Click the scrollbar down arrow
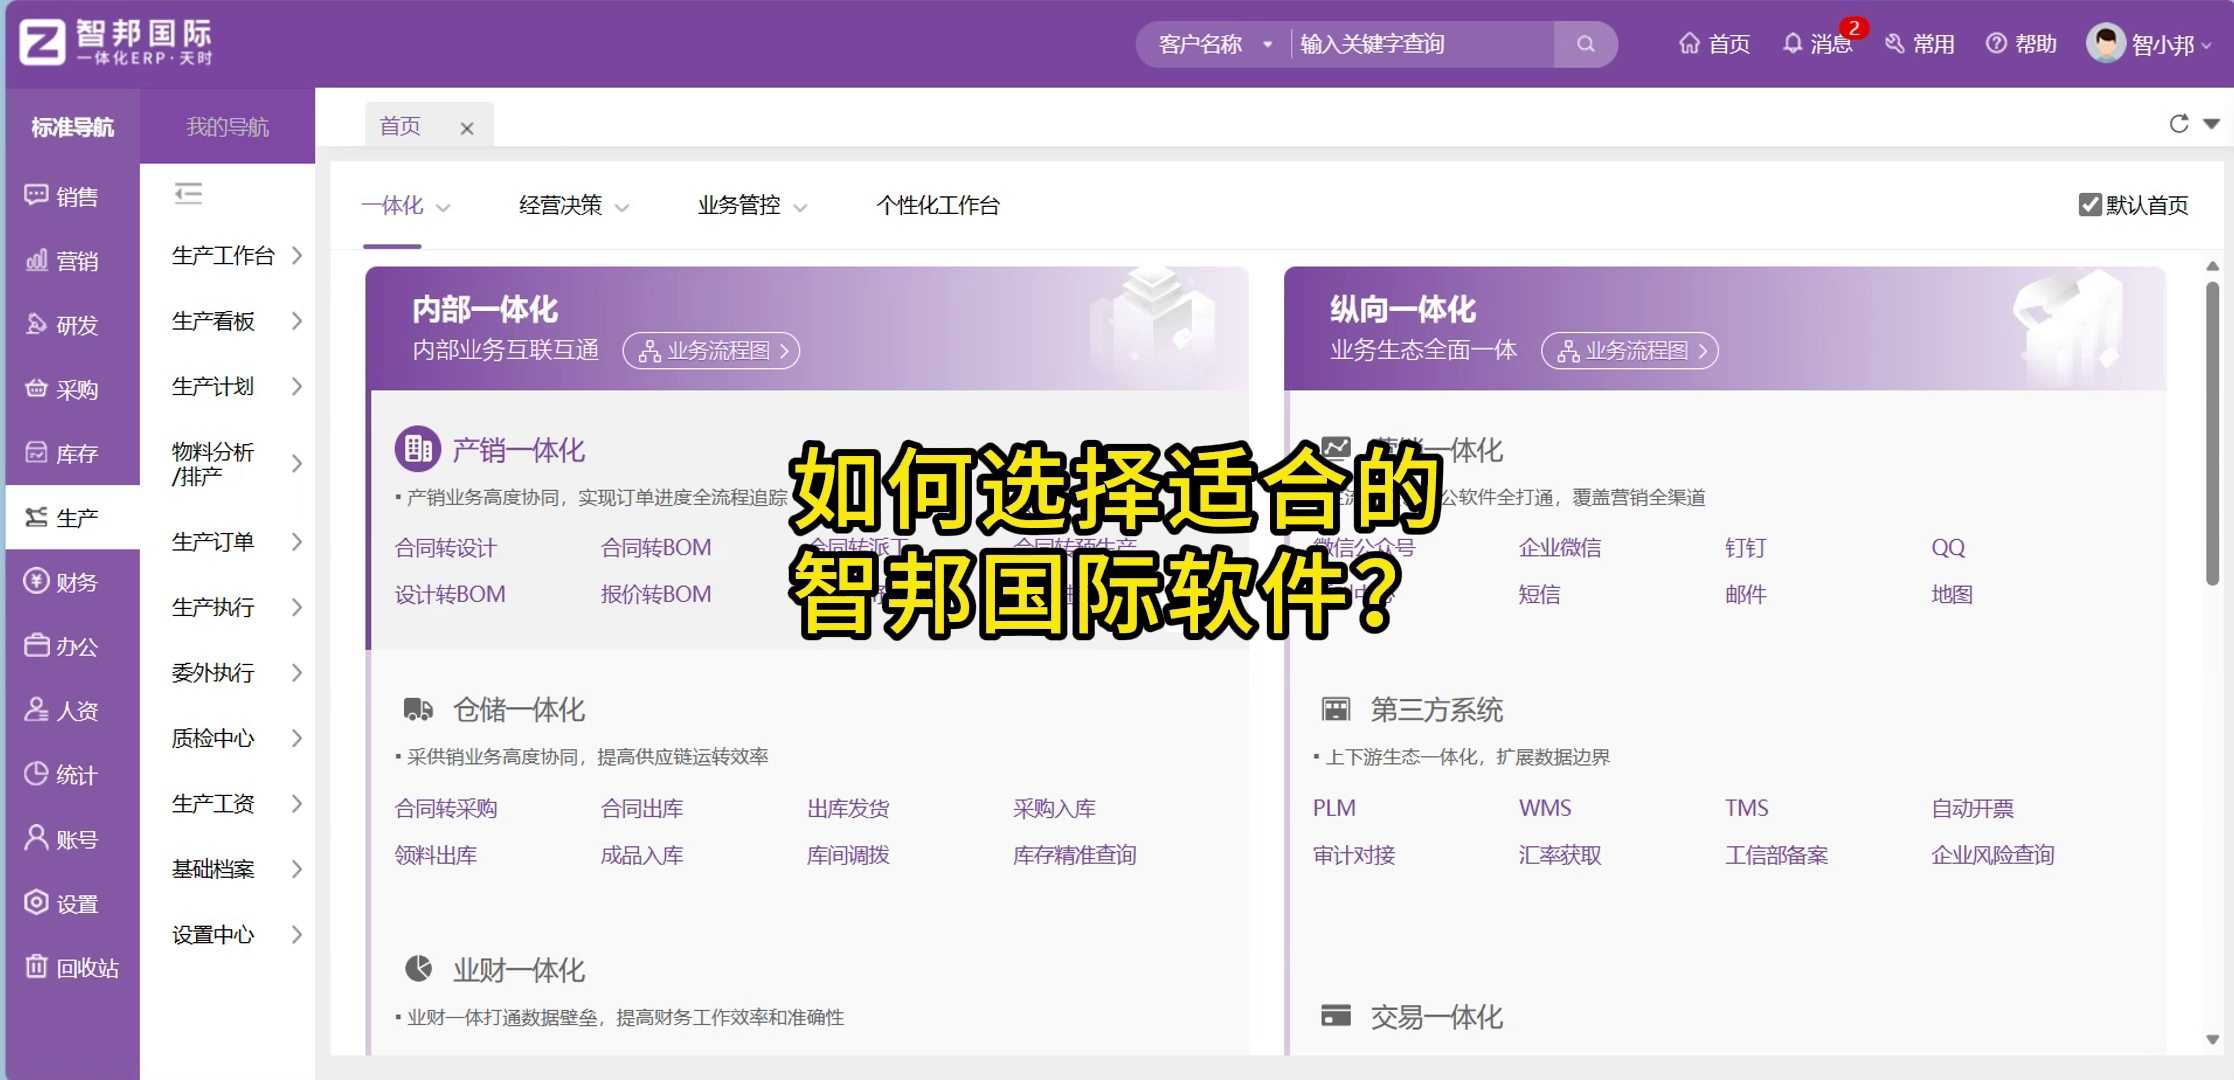Viewport: 2234px width, 1080px height. 2212,1039
